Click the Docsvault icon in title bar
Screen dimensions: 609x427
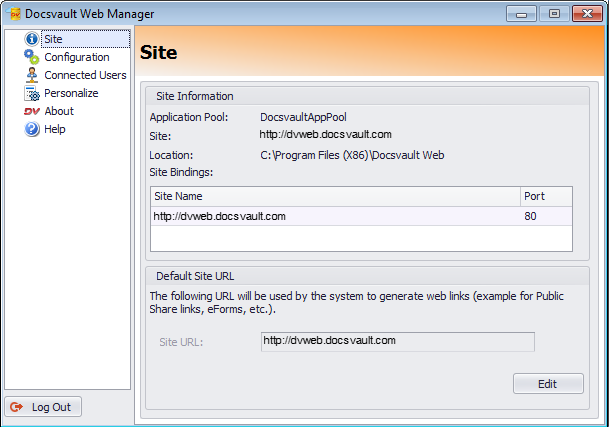[x=15, y=13]
